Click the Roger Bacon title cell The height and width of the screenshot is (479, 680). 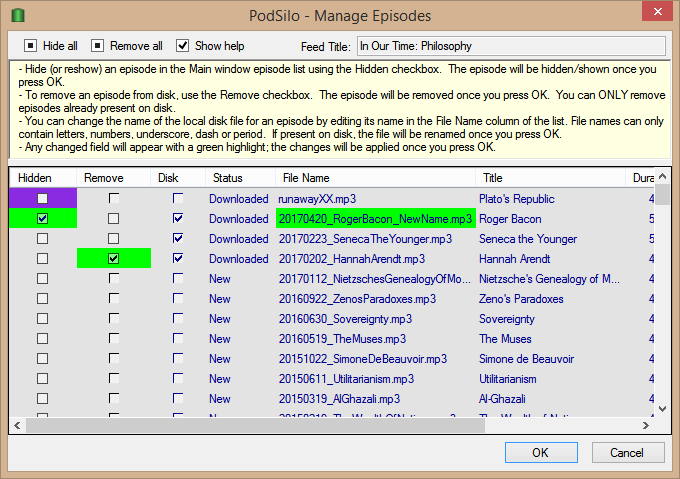(510, 219)
